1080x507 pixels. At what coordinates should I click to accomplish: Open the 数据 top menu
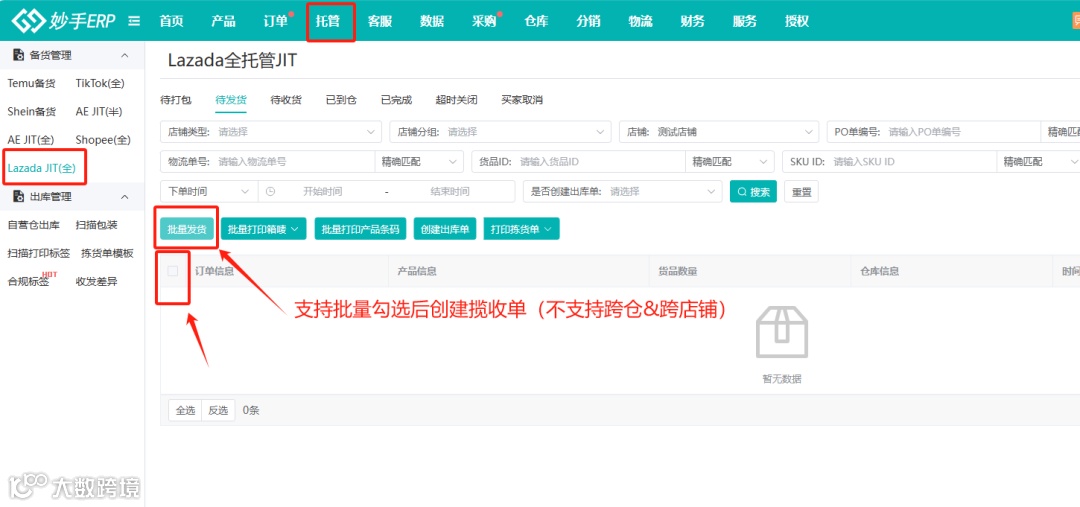point(432,21)
